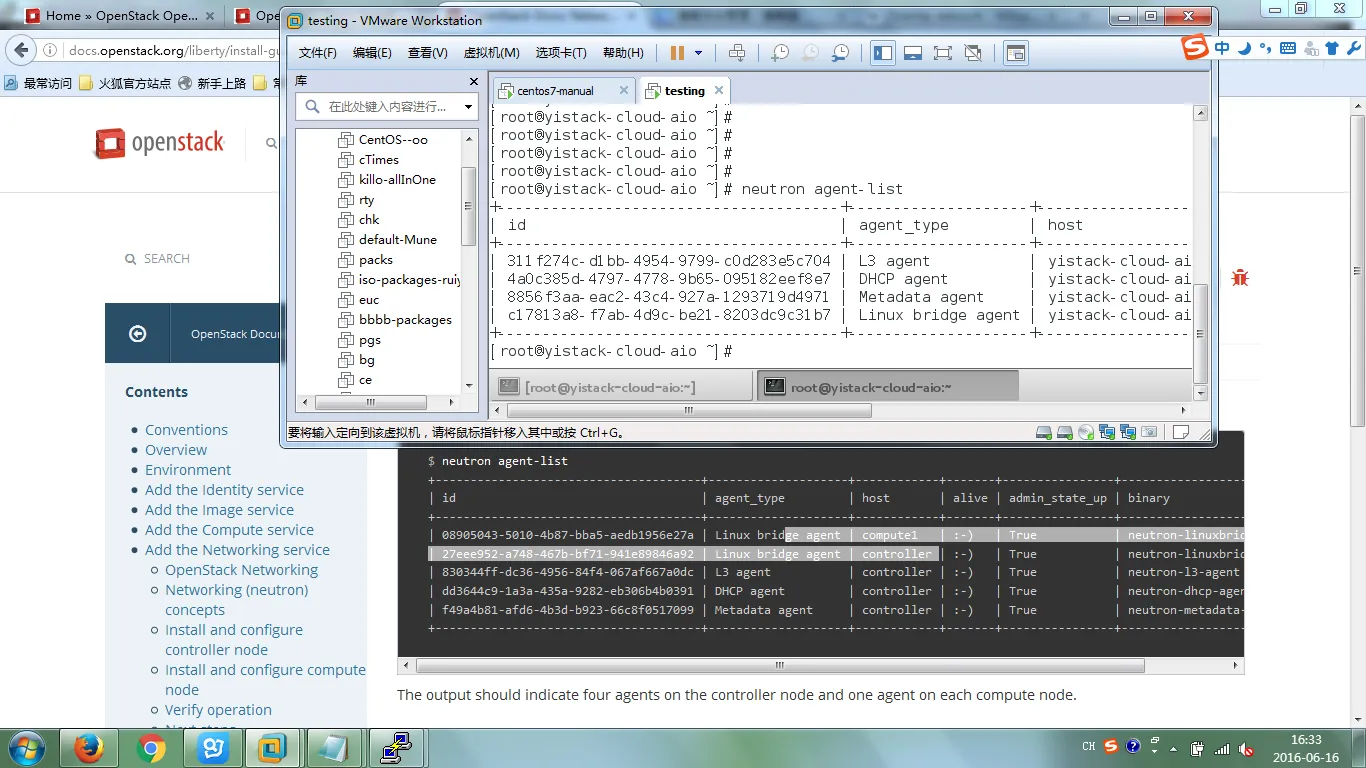Open the 新手上路 bookmark
The width and height of the screenshot is (1366, 768).
[212, 83]
